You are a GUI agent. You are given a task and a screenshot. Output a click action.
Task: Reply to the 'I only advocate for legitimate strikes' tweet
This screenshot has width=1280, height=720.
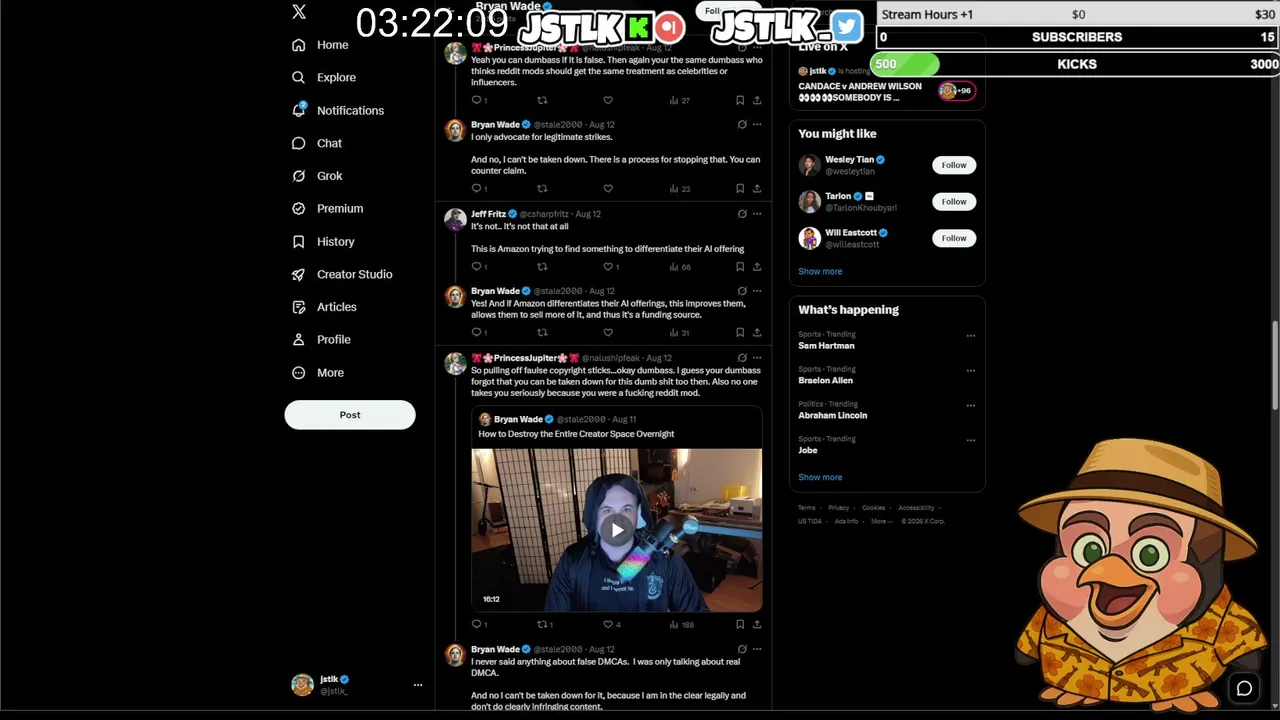(477, 188)
